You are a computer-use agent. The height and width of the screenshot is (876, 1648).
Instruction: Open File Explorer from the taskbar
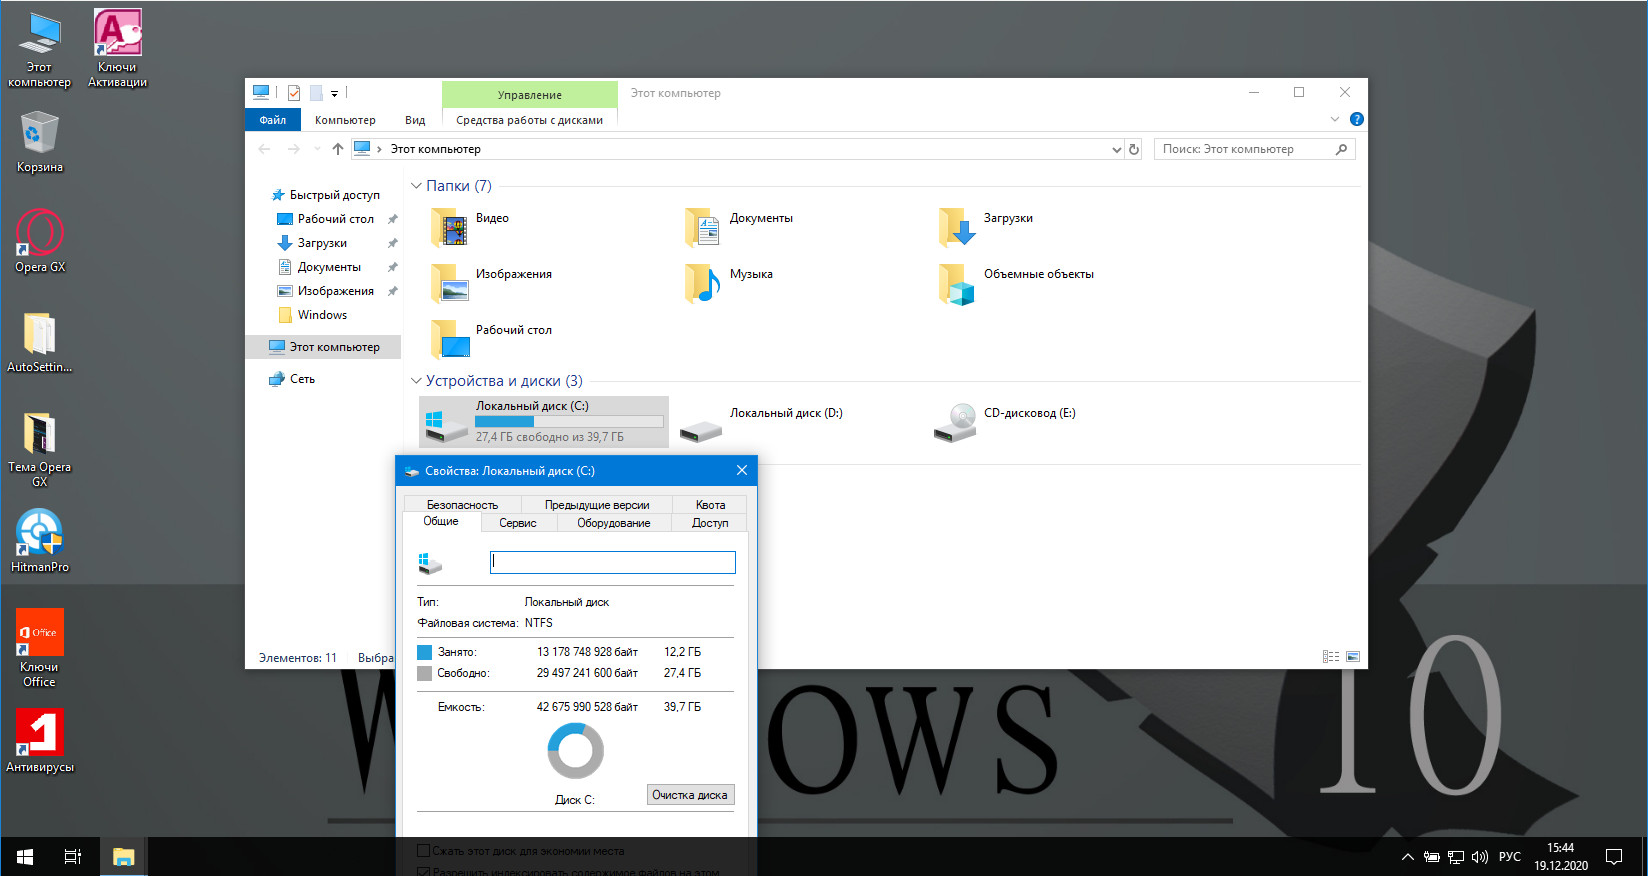pyautogui.click(x=123, y=857)
